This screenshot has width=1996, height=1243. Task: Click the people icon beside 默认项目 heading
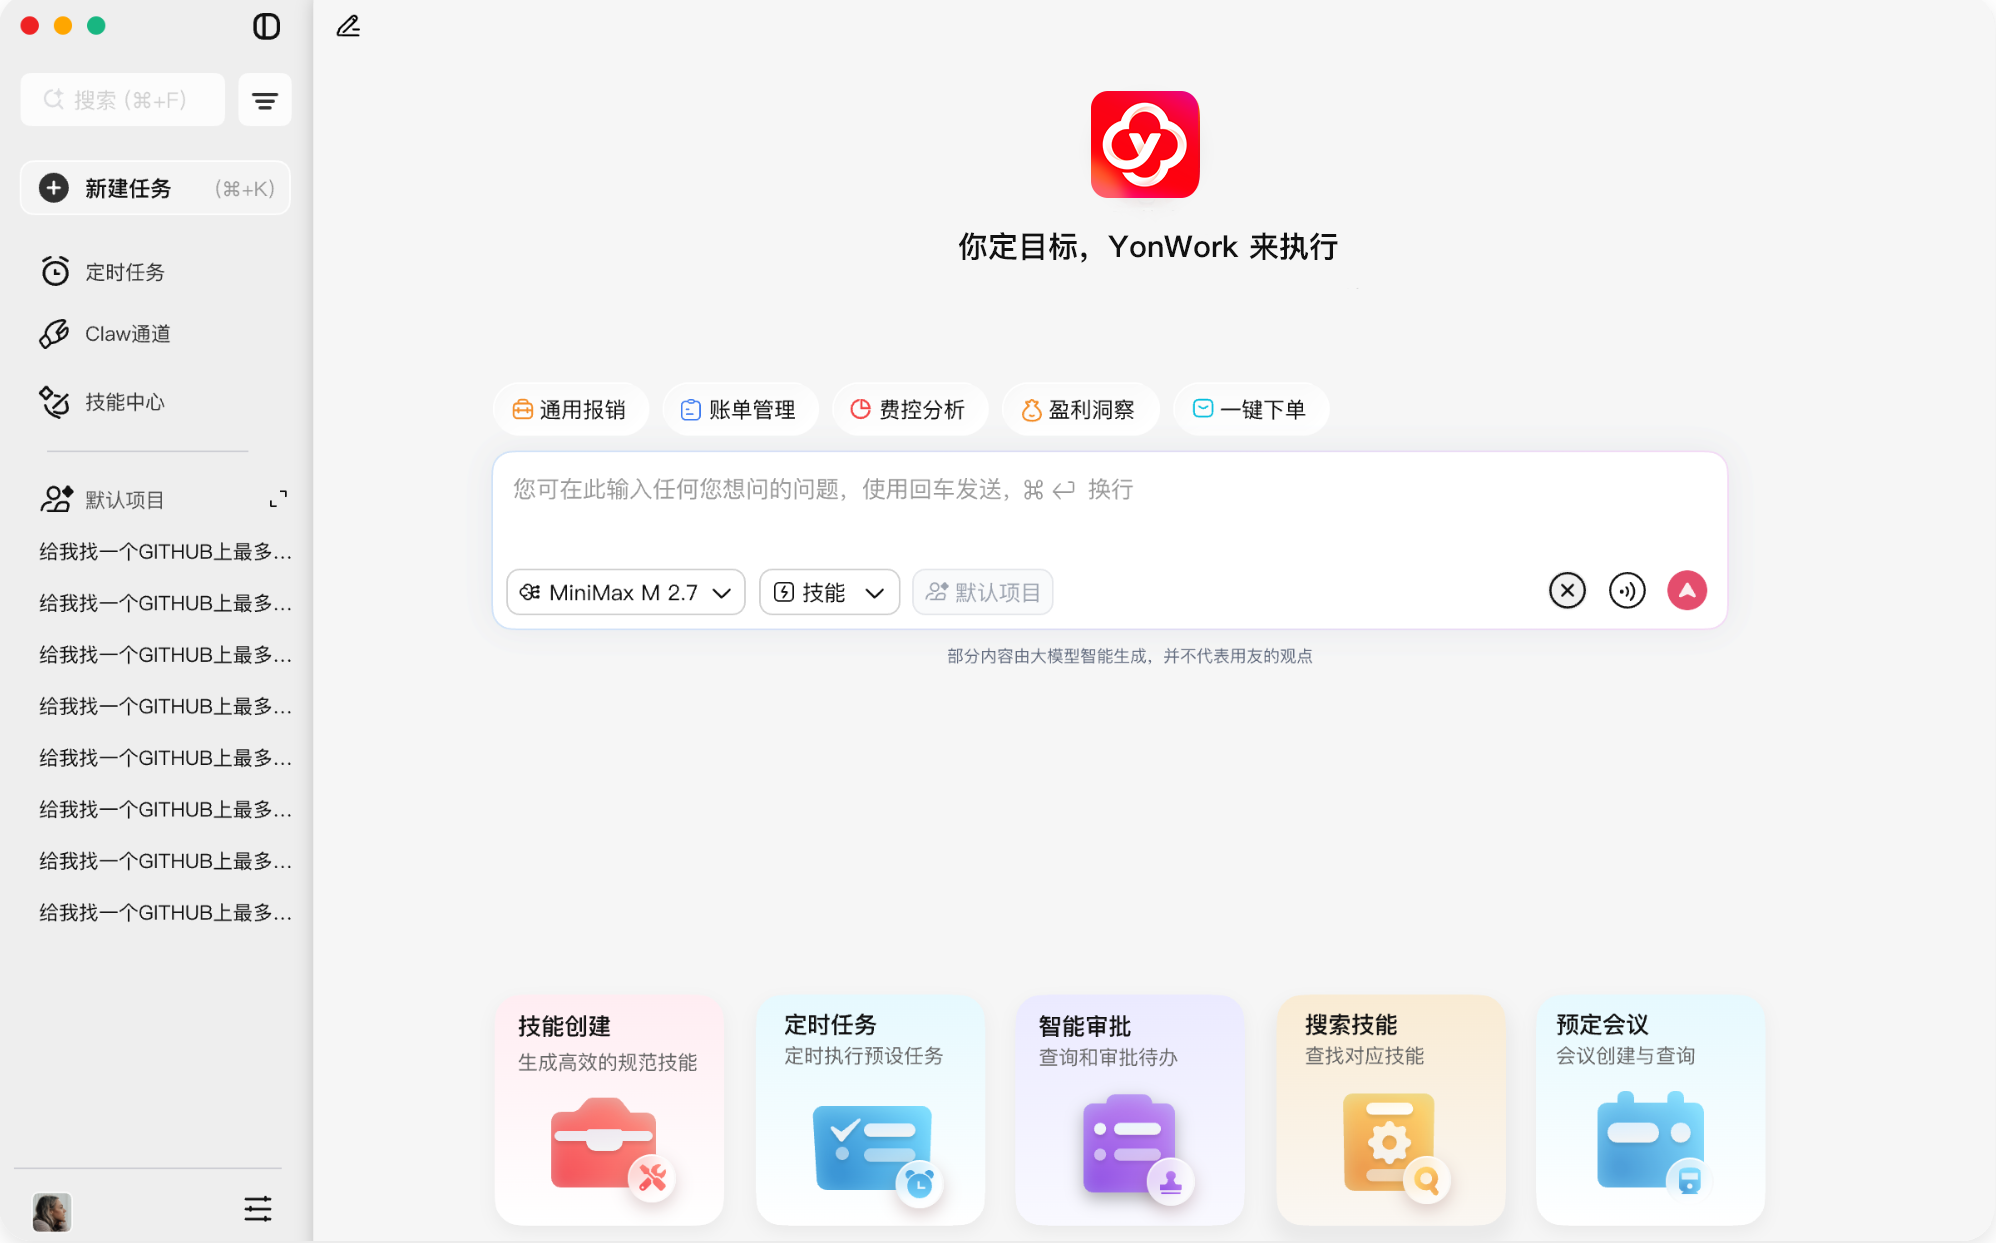pyautogui.click(x=56, y=499)
